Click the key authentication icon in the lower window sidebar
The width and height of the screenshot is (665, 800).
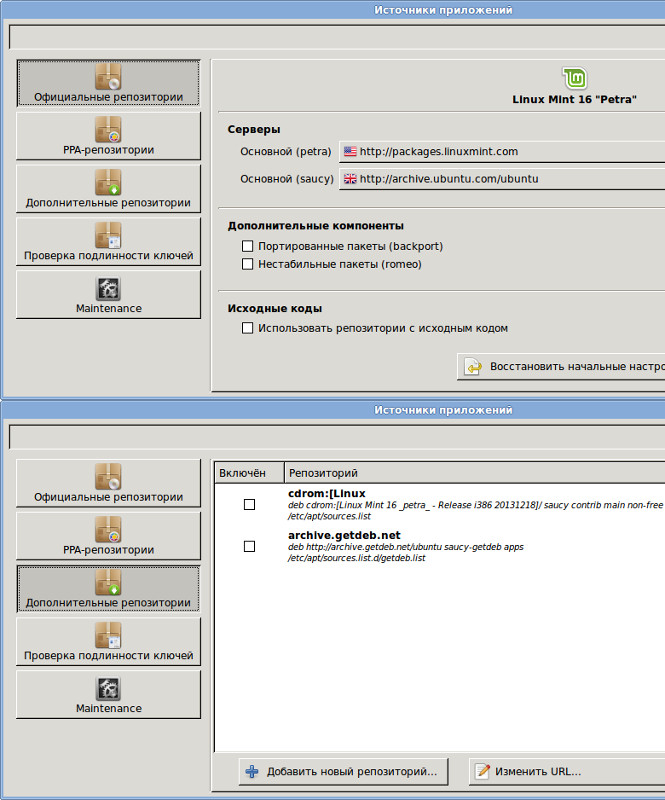coord(108,636)
